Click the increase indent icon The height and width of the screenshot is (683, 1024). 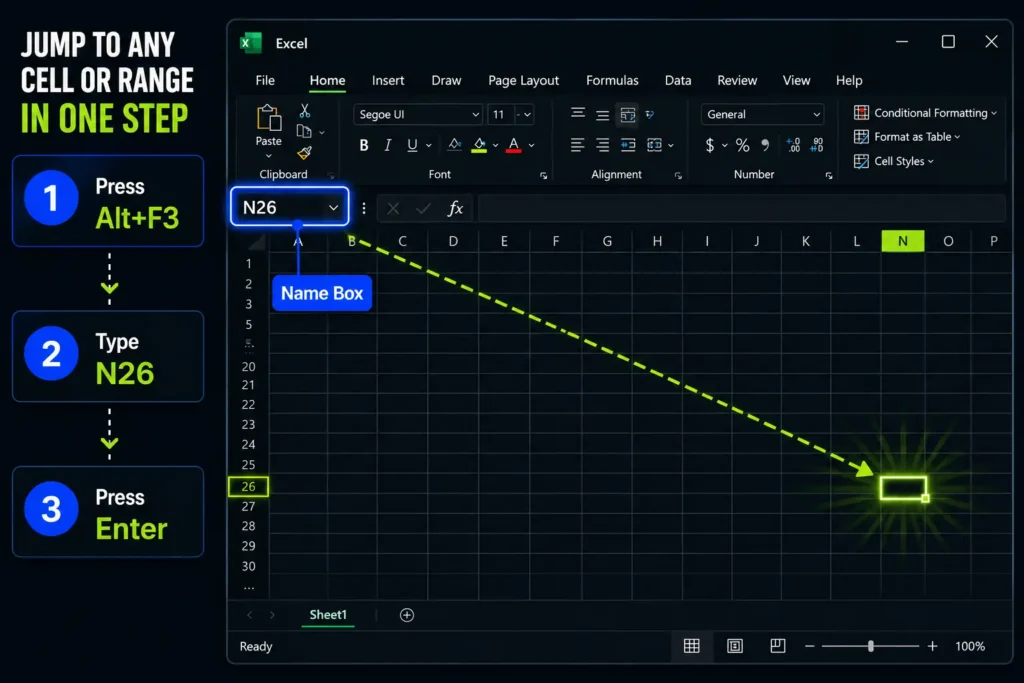pos(628,144)
